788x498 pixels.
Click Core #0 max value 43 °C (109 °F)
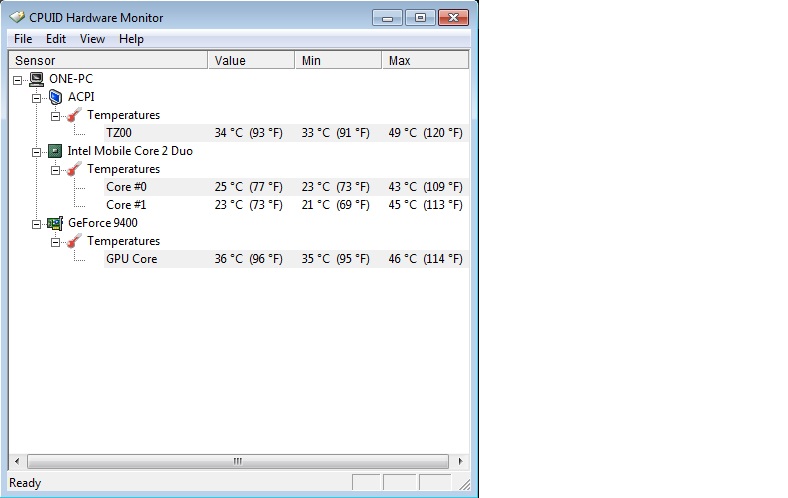425,187
